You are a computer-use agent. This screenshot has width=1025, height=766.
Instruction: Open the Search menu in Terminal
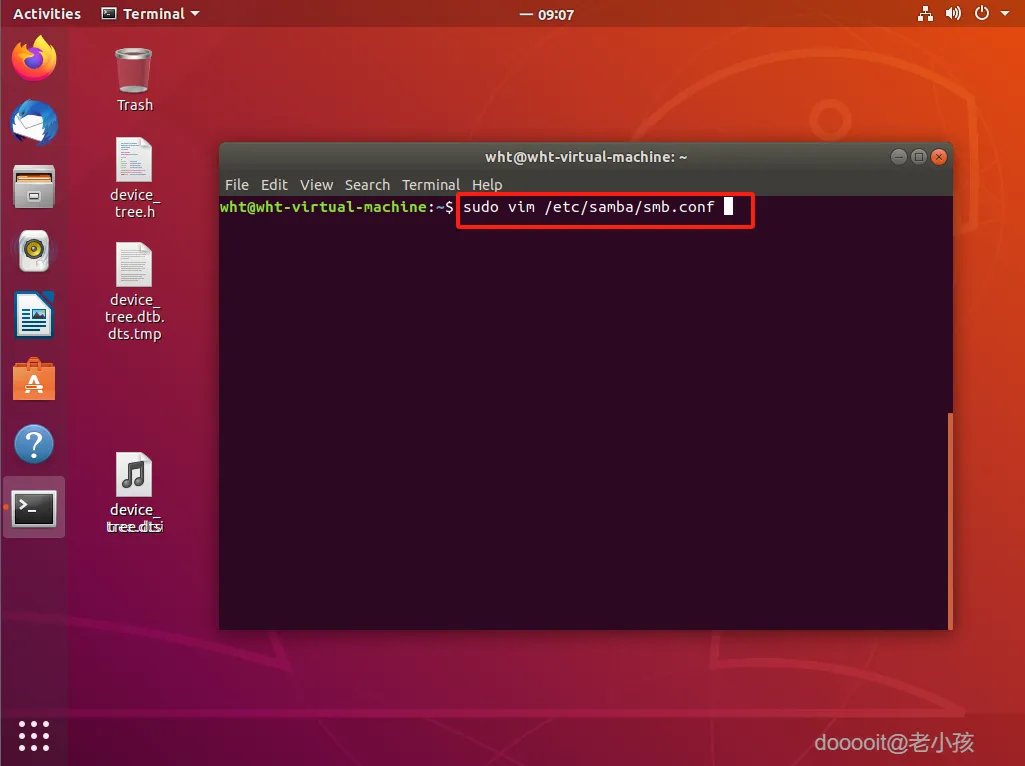pos(367,185)
